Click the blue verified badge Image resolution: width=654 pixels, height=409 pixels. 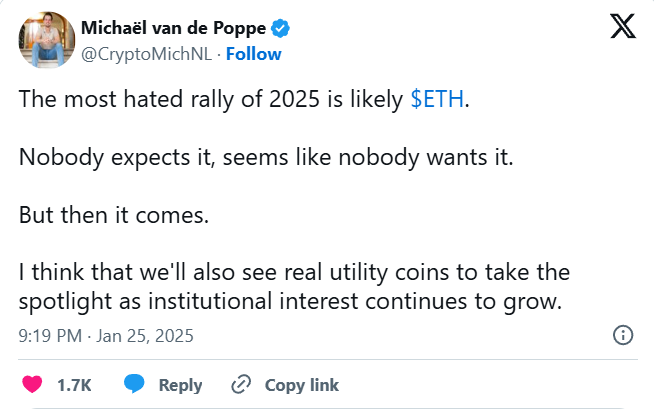coord(280,28)
